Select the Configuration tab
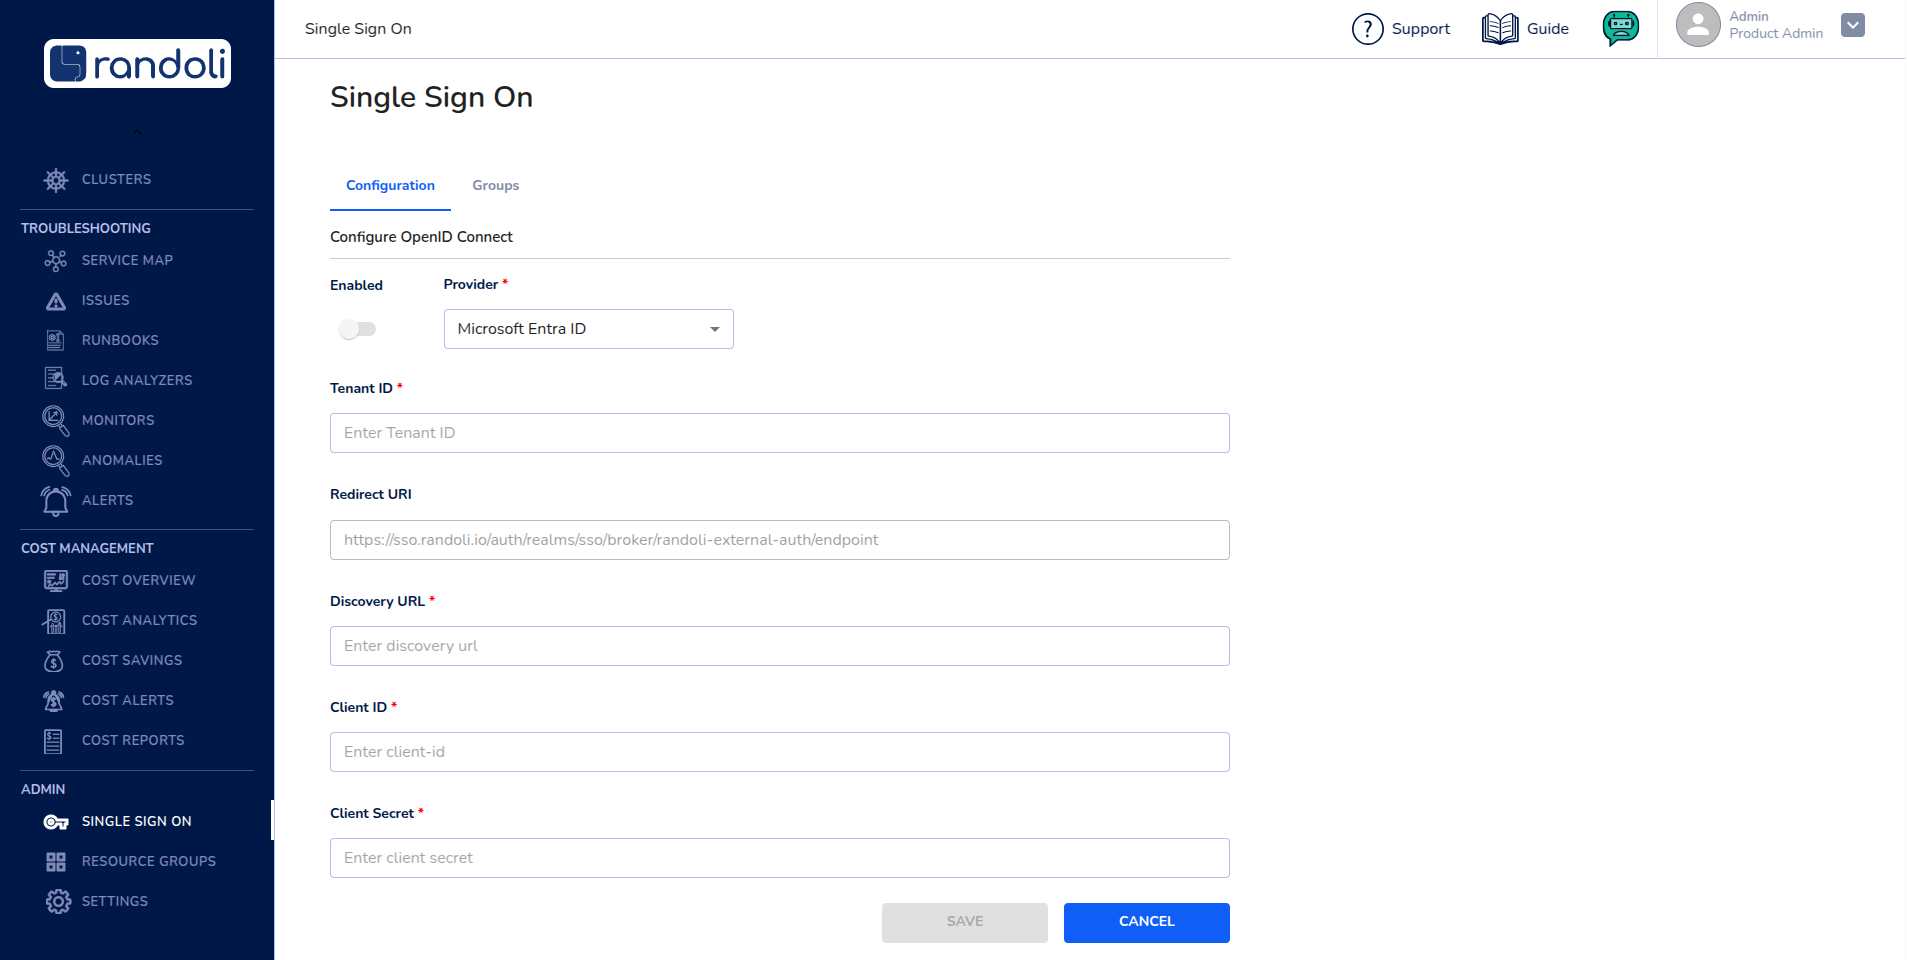The height and width of the screenshot is (960, 1907). tap(390, 185)
